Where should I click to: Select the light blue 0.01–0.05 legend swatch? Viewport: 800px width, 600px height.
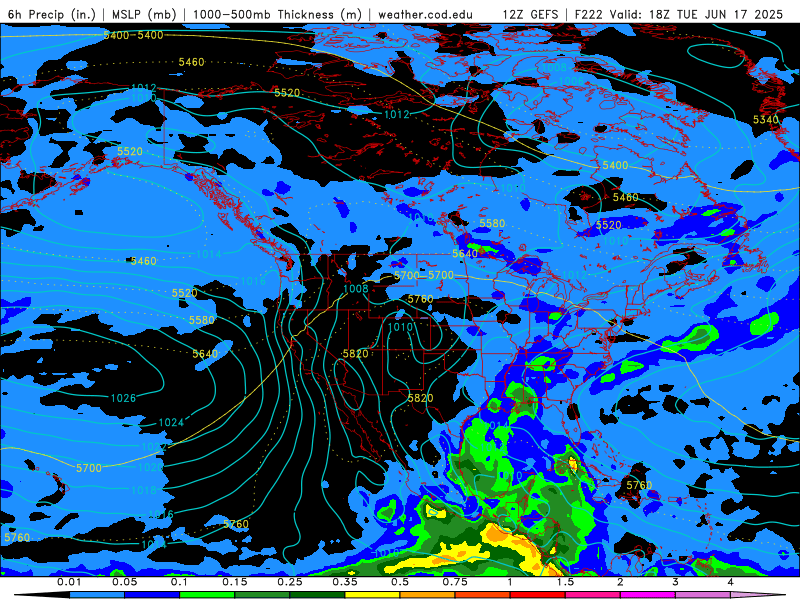click(x=97, y=595)
